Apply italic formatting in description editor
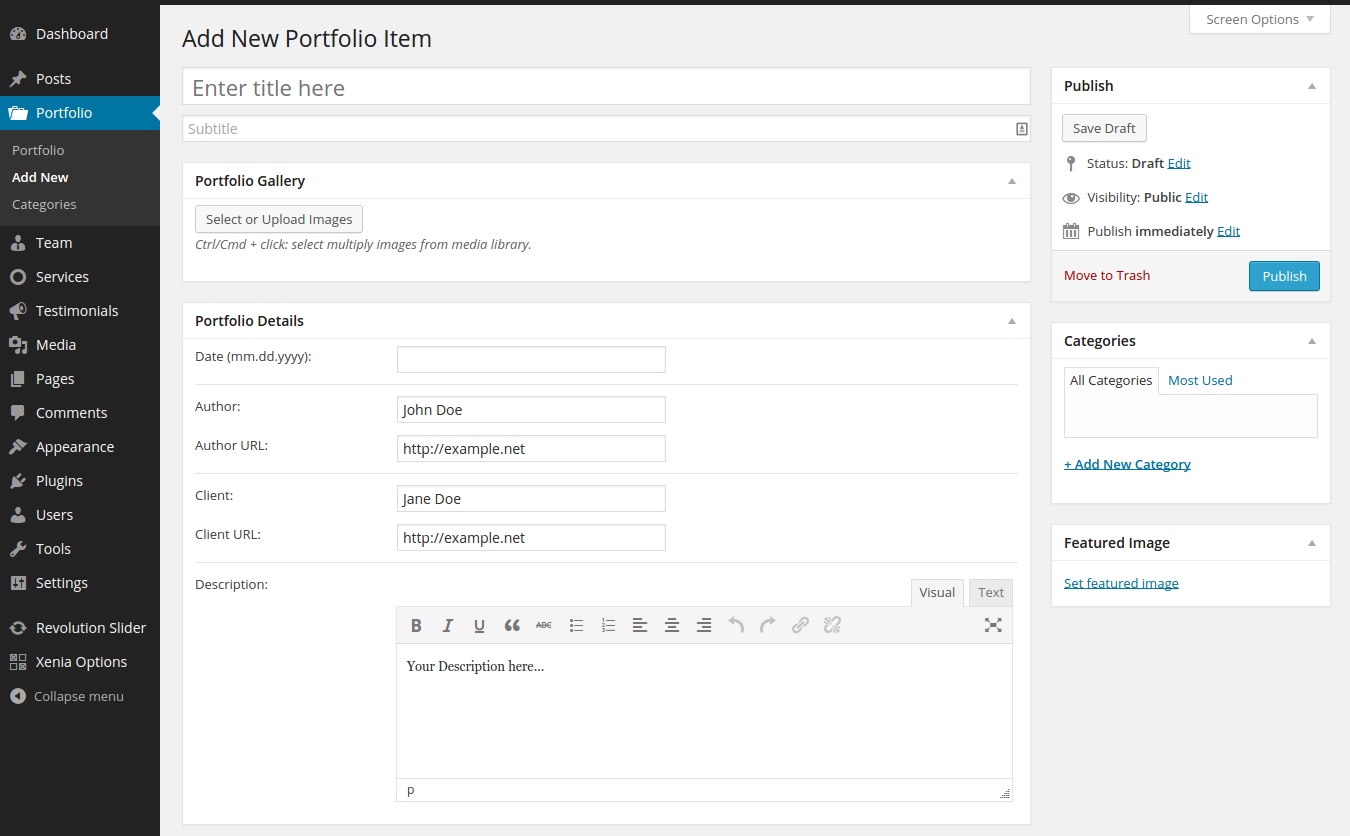The image size is (1350, 836). coord(448,625)
